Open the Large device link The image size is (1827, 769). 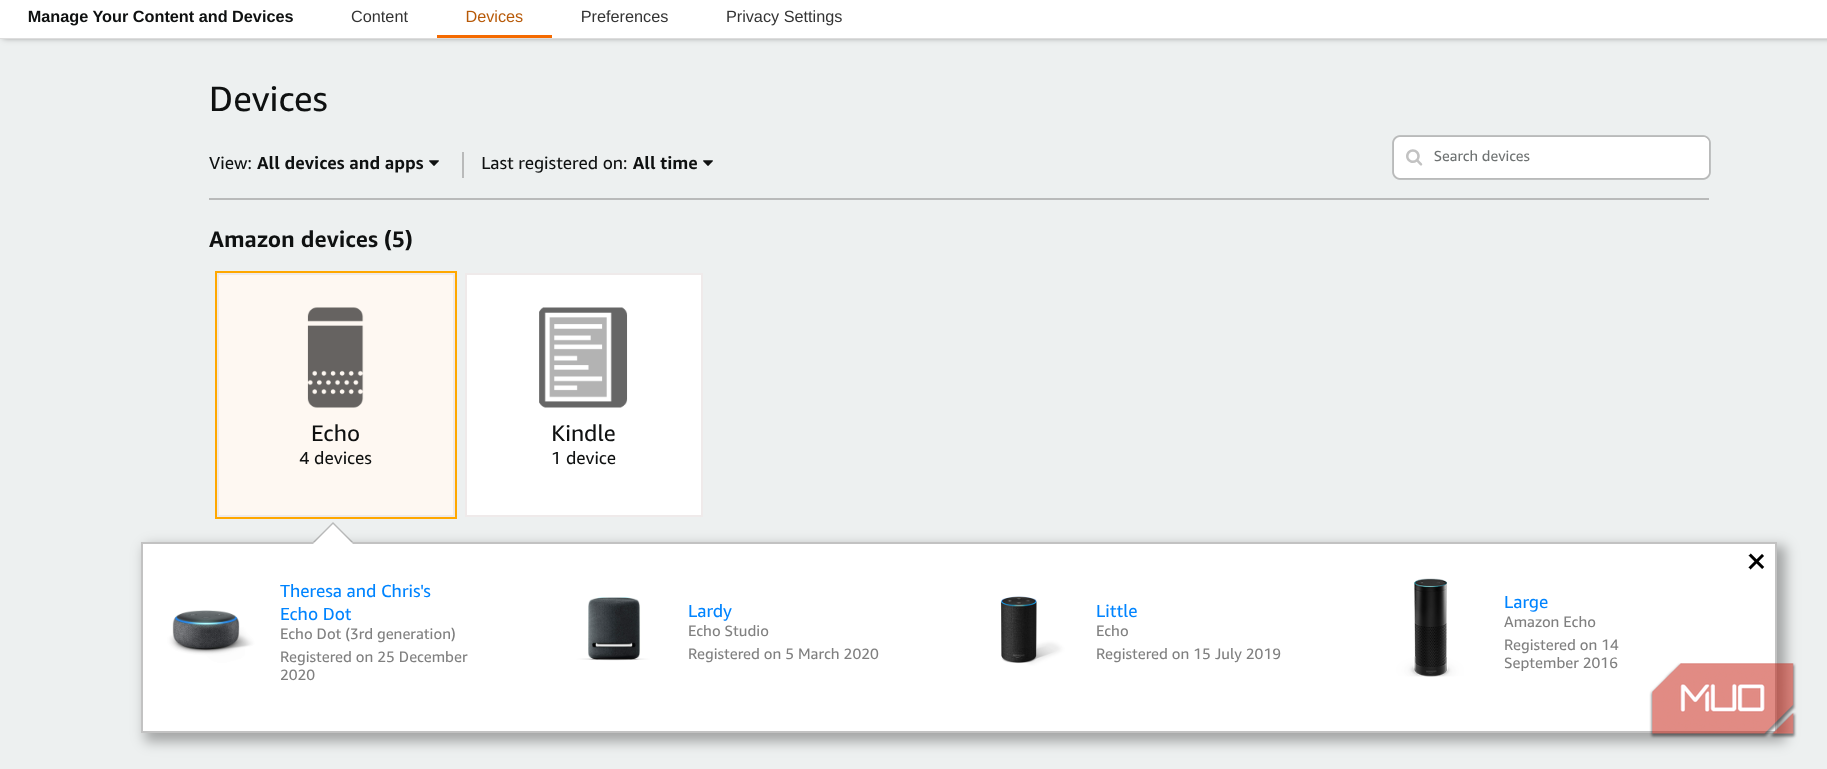tap(1526, 602)
